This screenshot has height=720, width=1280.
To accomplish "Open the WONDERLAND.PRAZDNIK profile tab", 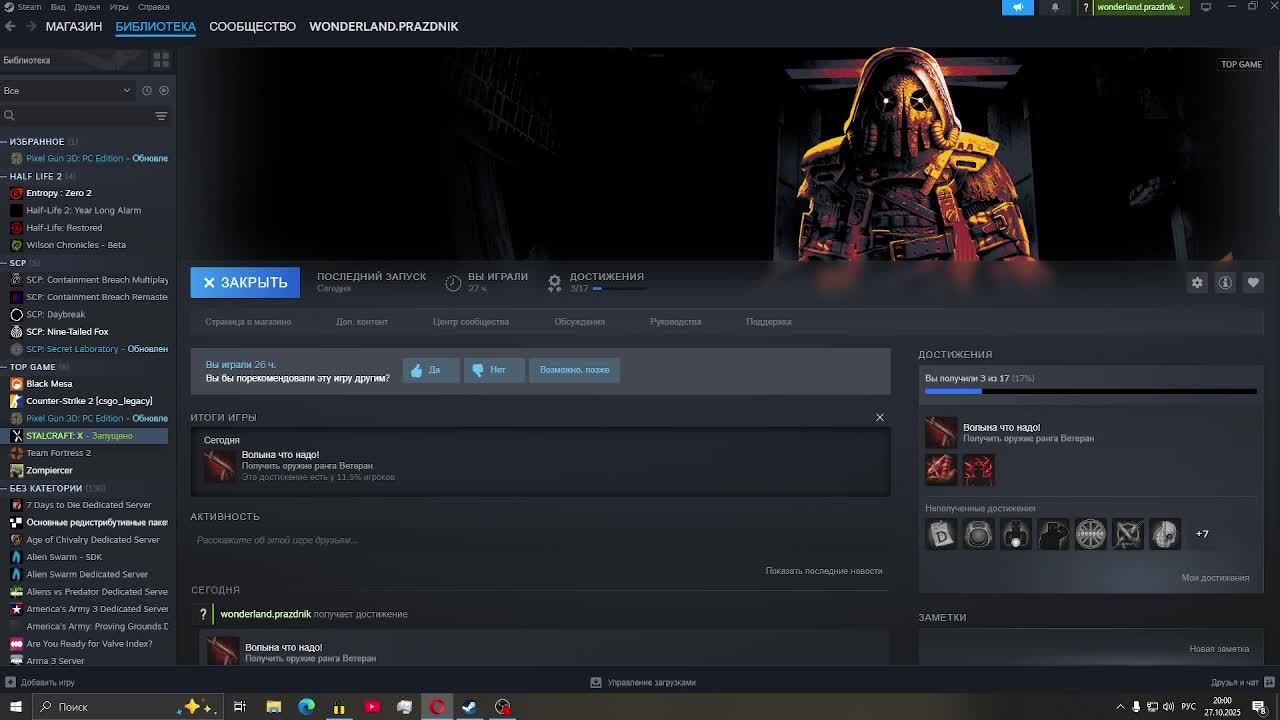I will point(384,26).
